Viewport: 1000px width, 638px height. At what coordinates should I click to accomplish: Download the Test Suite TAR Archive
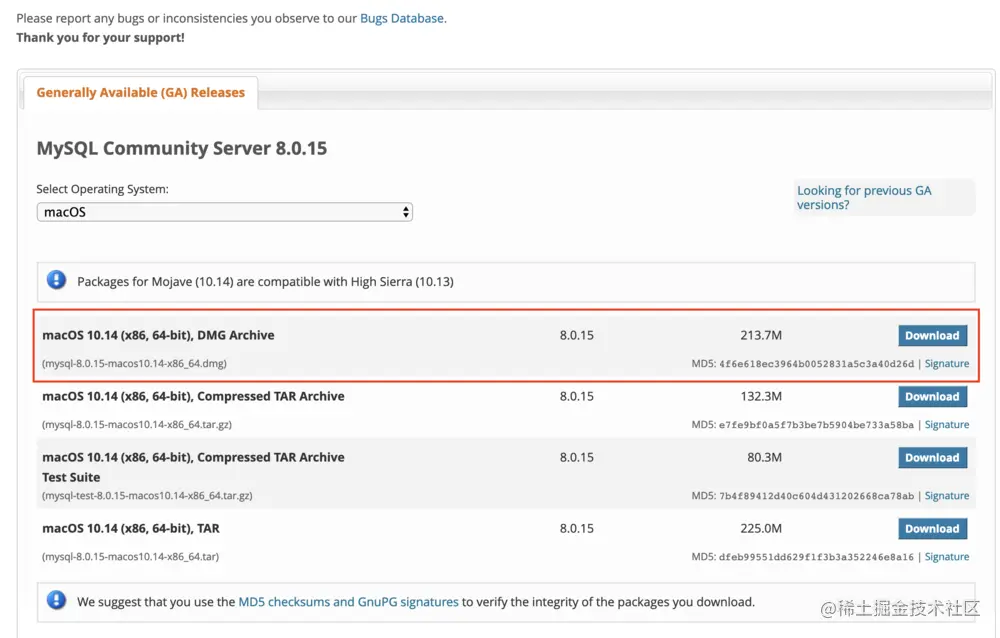click(x=932, y=458)
